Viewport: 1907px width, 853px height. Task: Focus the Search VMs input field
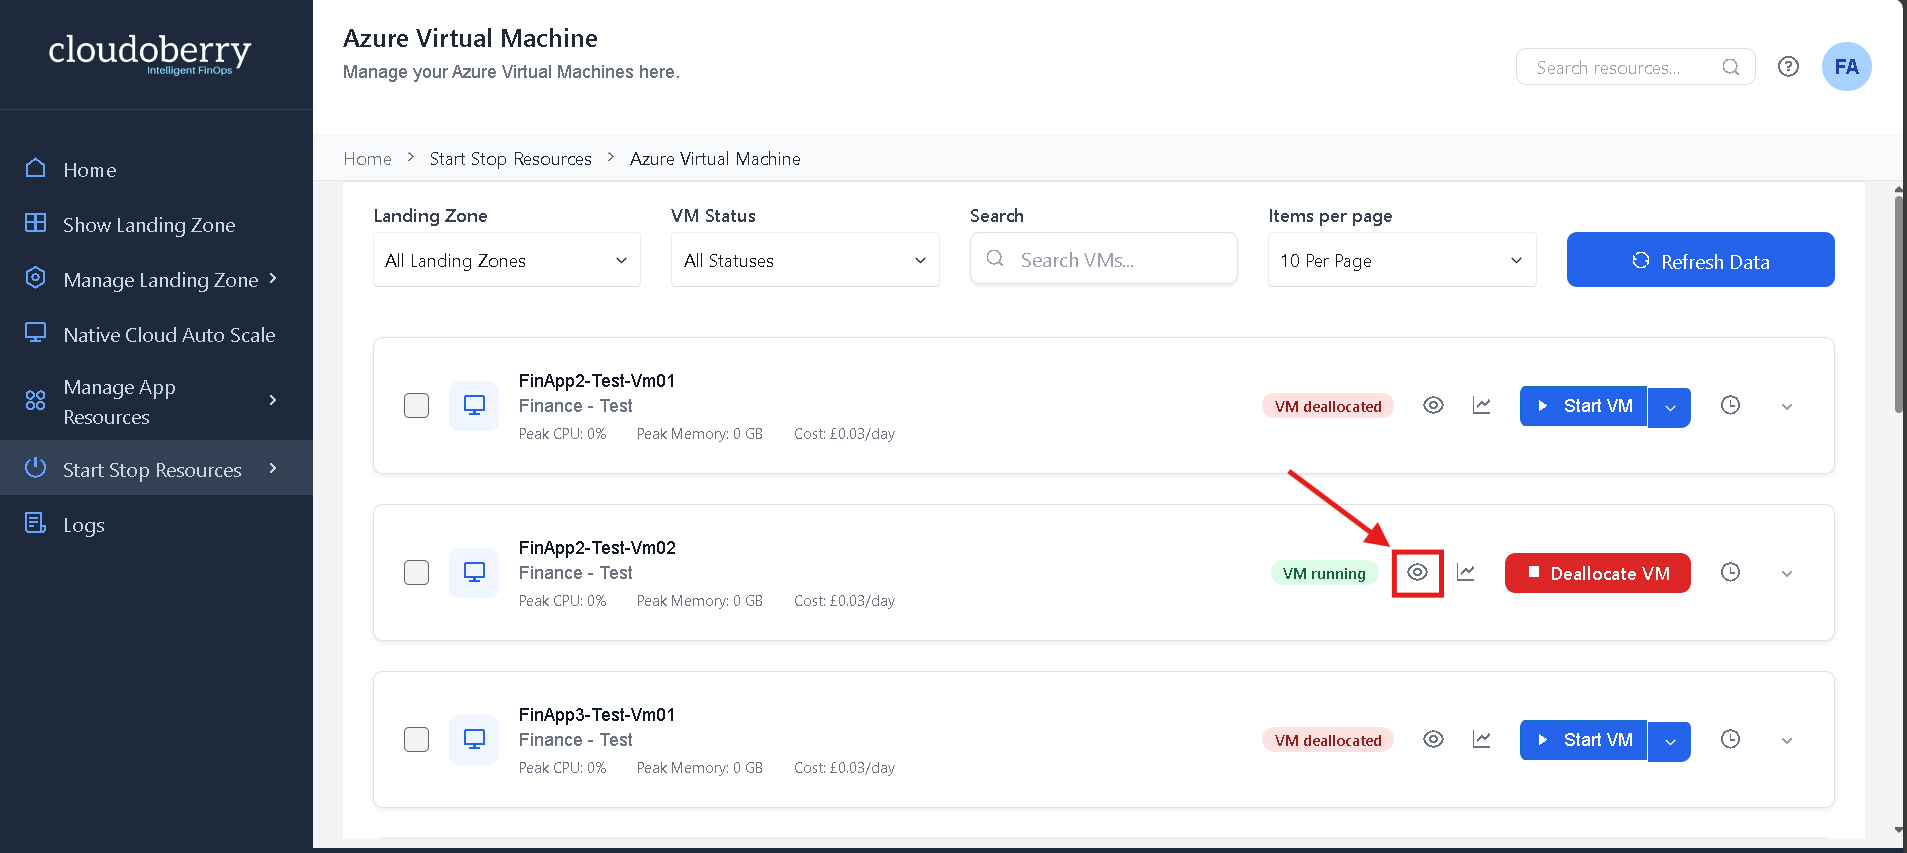click(x=1103, y=259)
